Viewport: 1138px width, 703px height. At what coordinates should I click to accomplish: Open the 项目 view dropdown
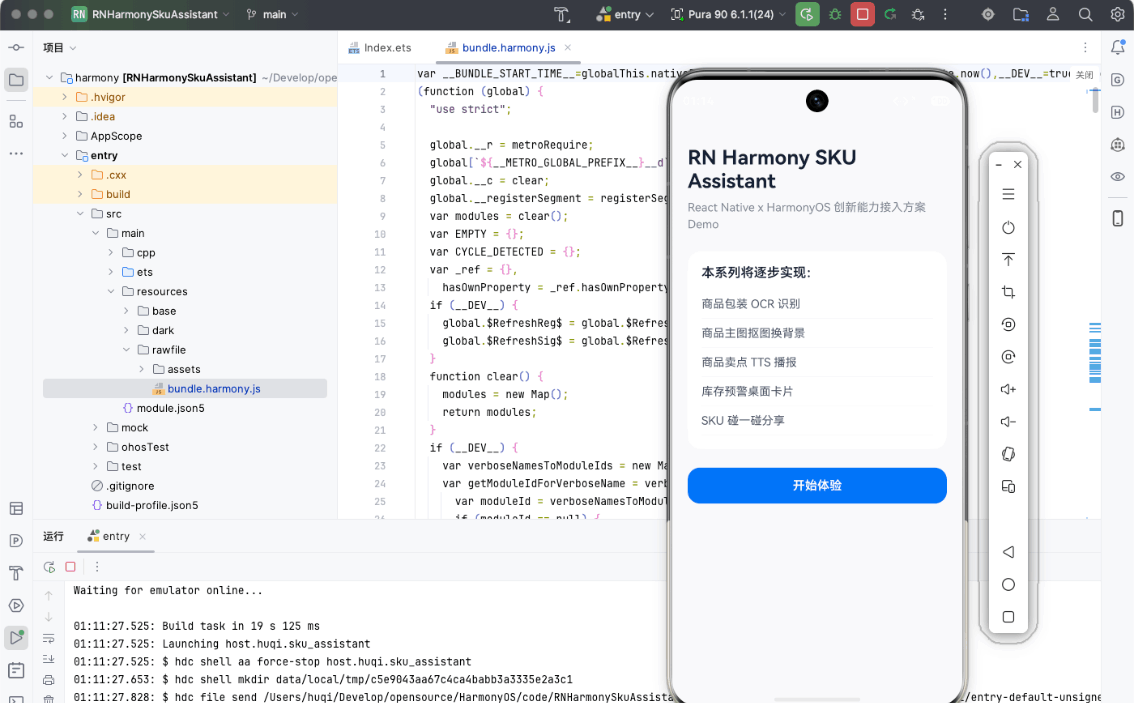click(x=60, y=48)
